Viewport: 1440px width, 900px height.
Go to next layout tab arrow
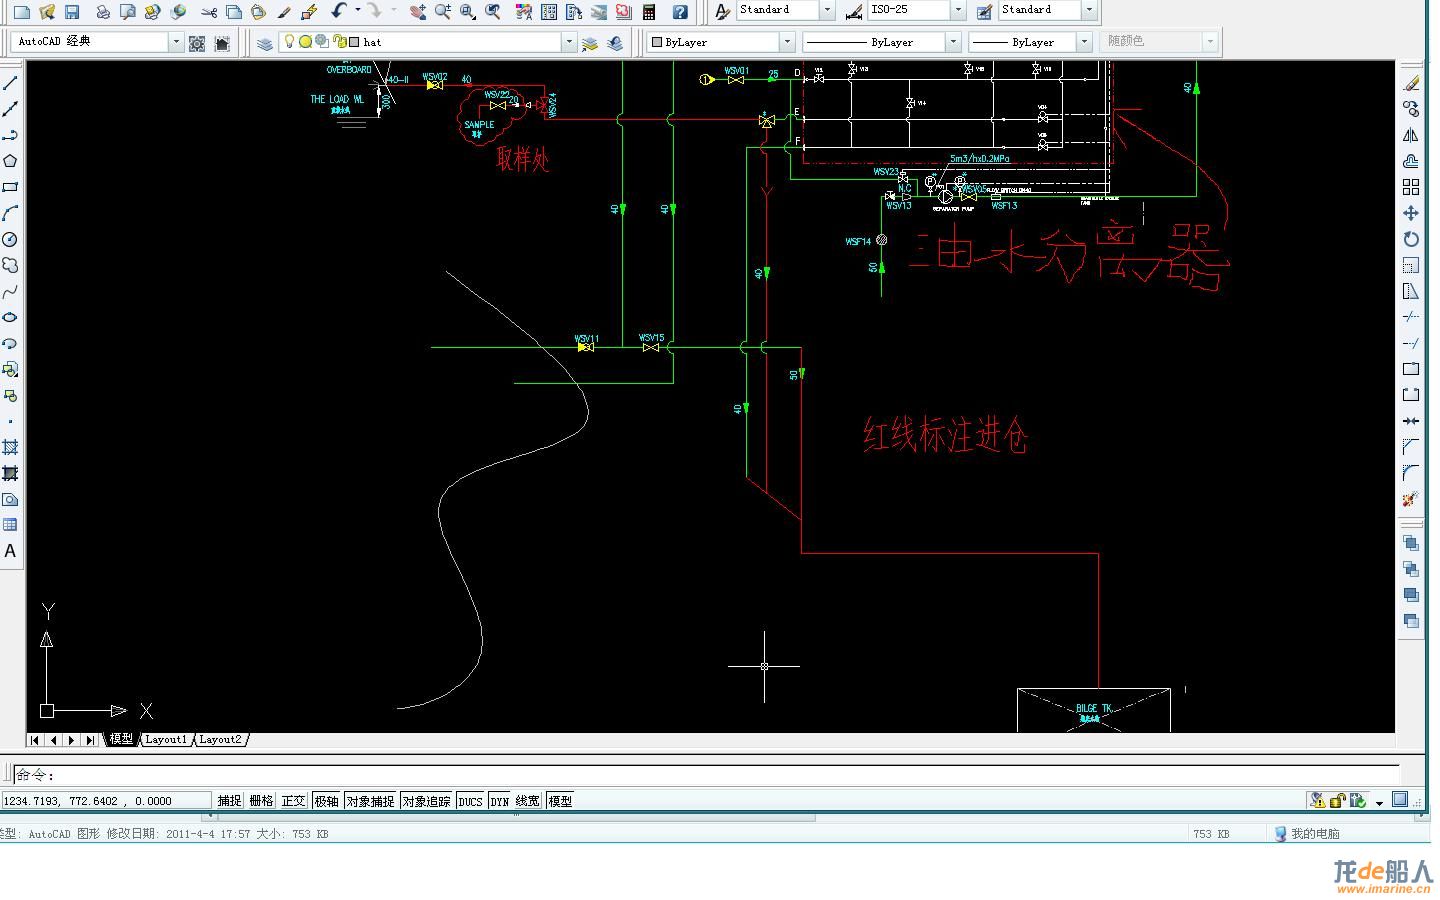coord(71,740)
